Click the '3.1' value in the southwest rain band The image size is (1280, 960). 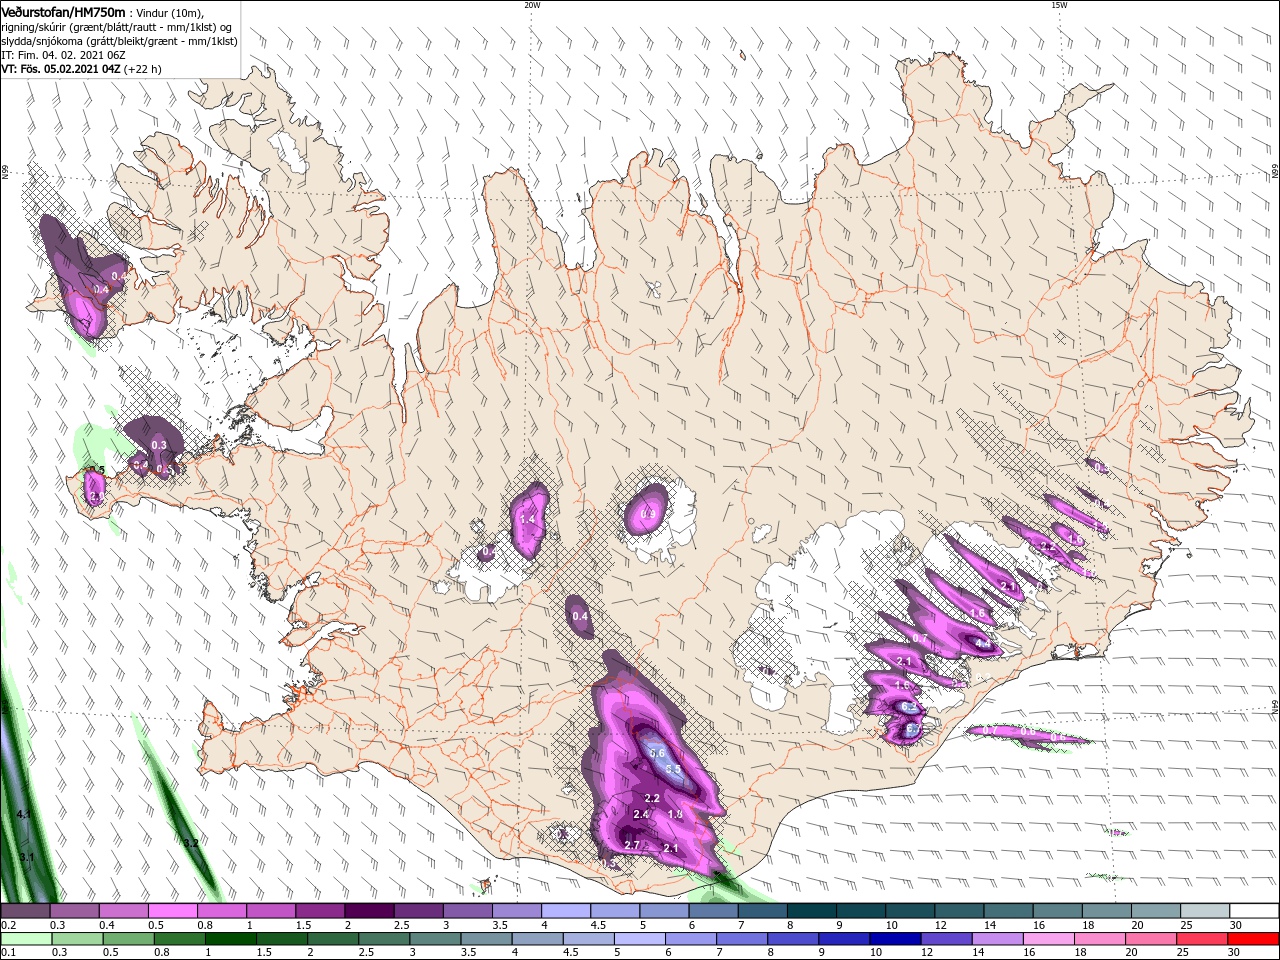pyautogui.click(x=27, y=858)
